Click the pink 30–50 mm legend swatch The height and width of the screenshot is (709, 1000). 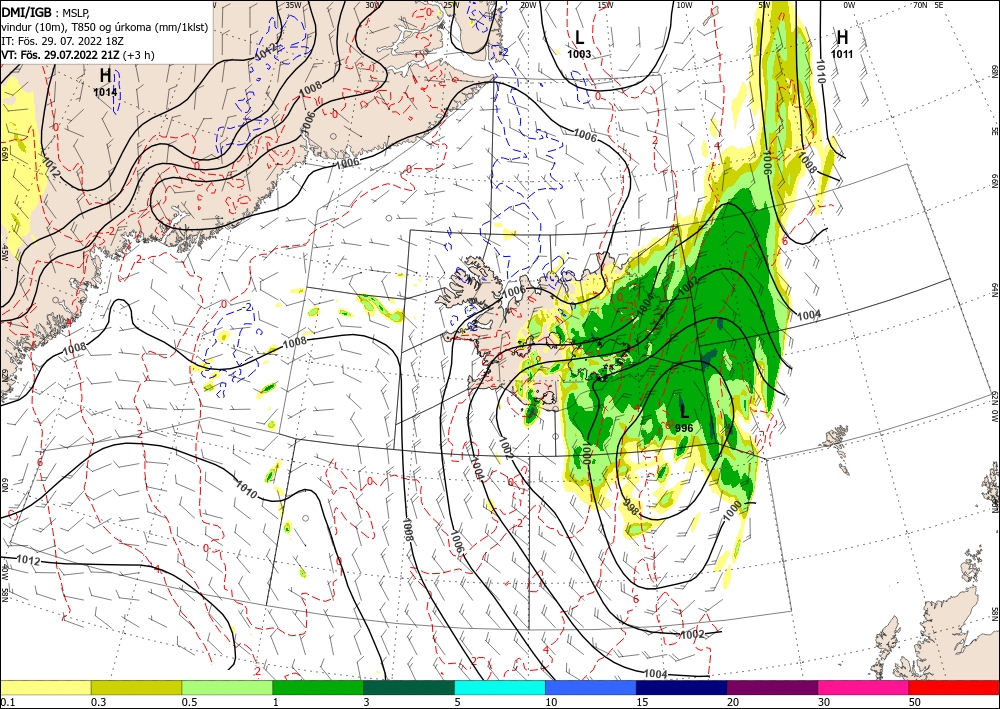point(864,687)
